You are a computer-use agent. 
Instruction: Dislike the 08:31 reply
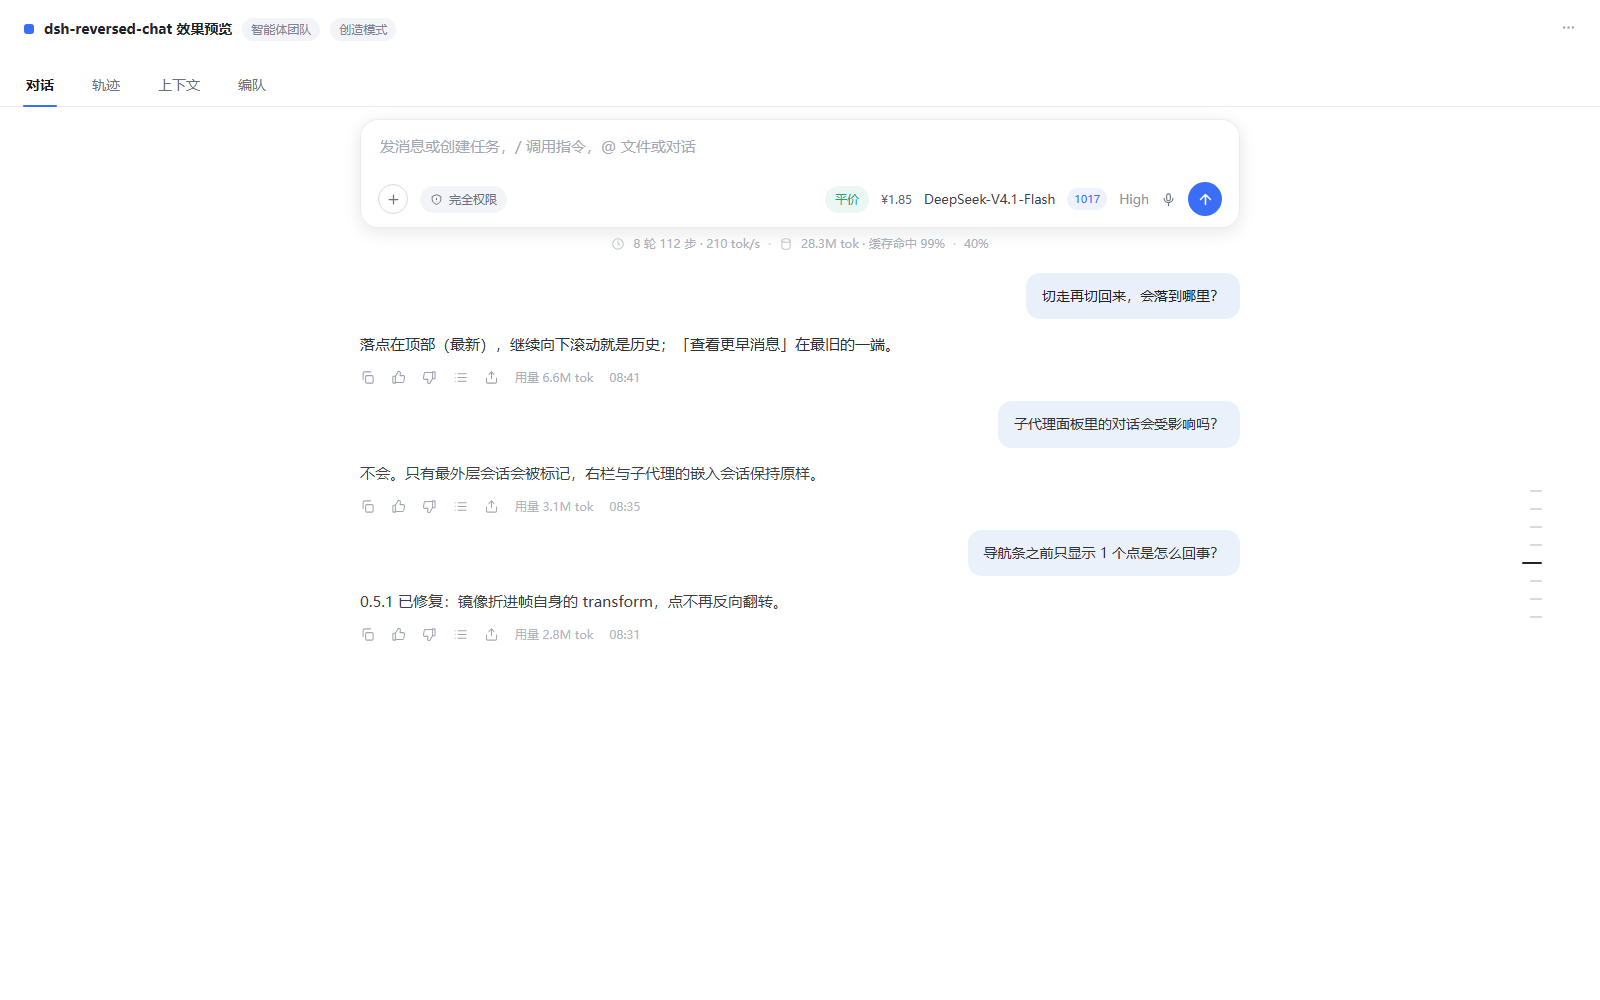click(x=429, y=635)
